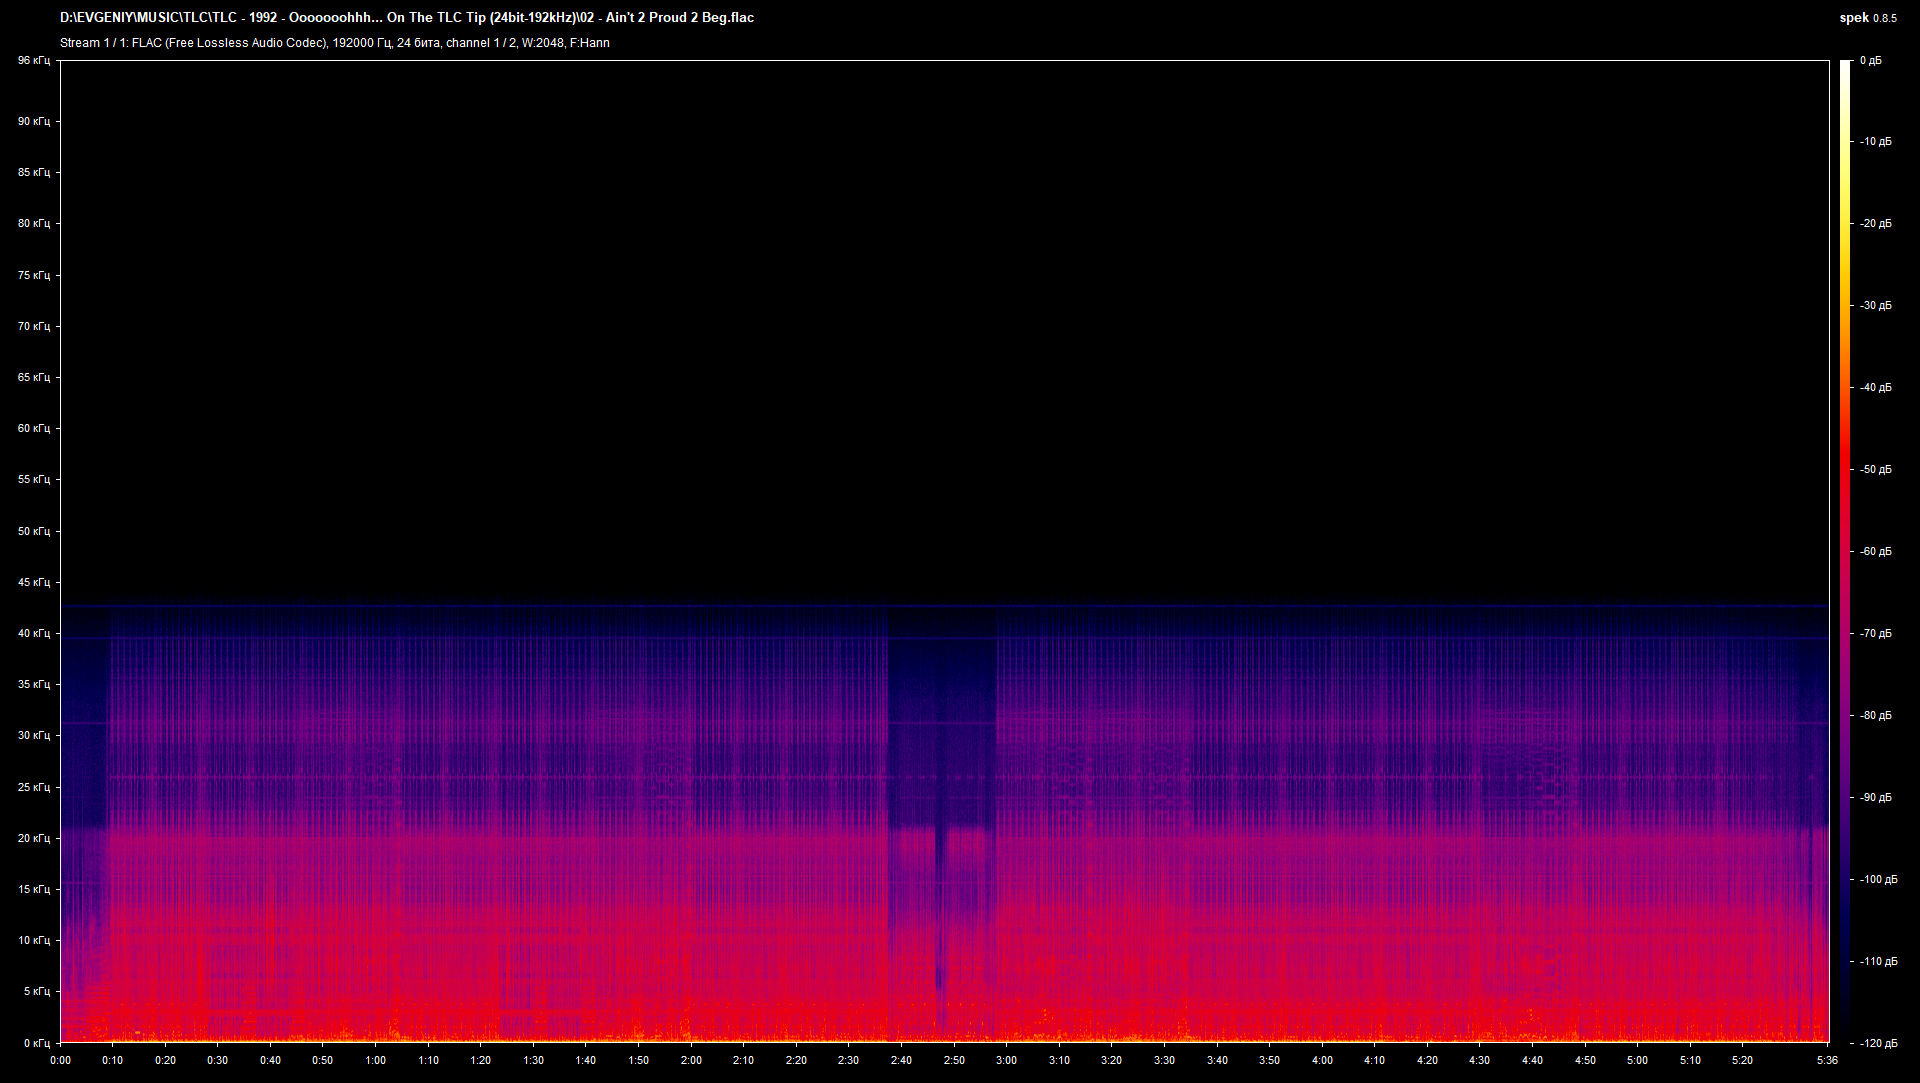
Task: Click the spek 0.8.5 version label
Action: click(x=1867, y=18)
